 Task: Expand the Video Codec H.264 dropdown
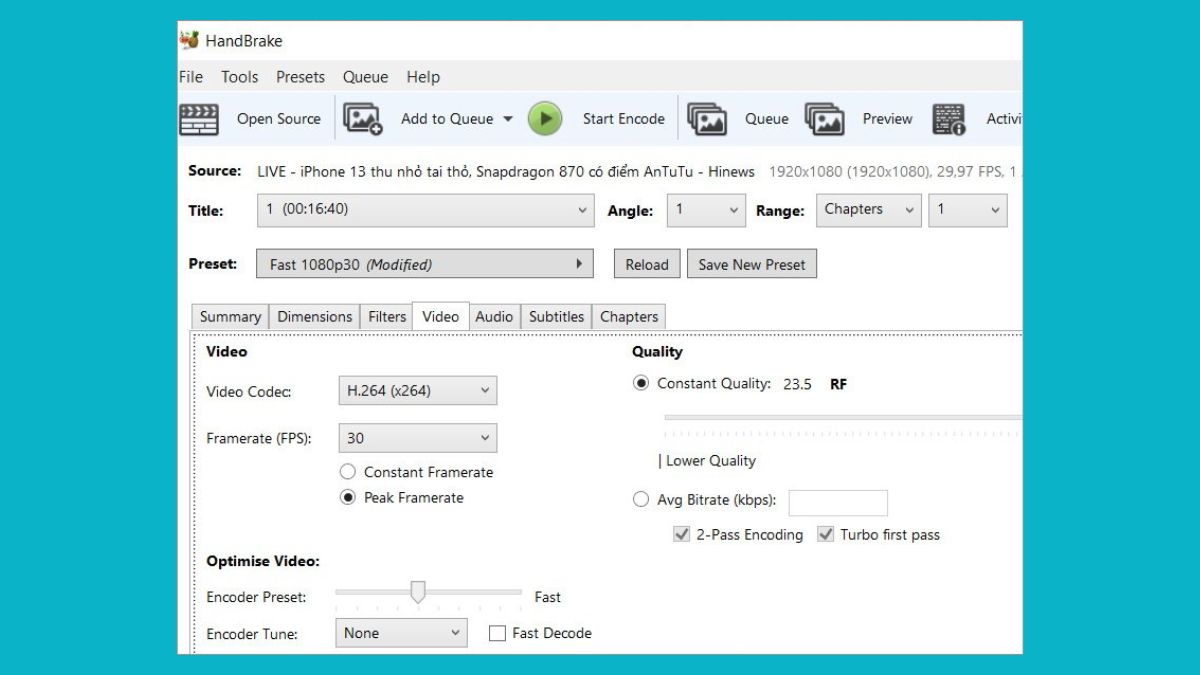point(417,391)
